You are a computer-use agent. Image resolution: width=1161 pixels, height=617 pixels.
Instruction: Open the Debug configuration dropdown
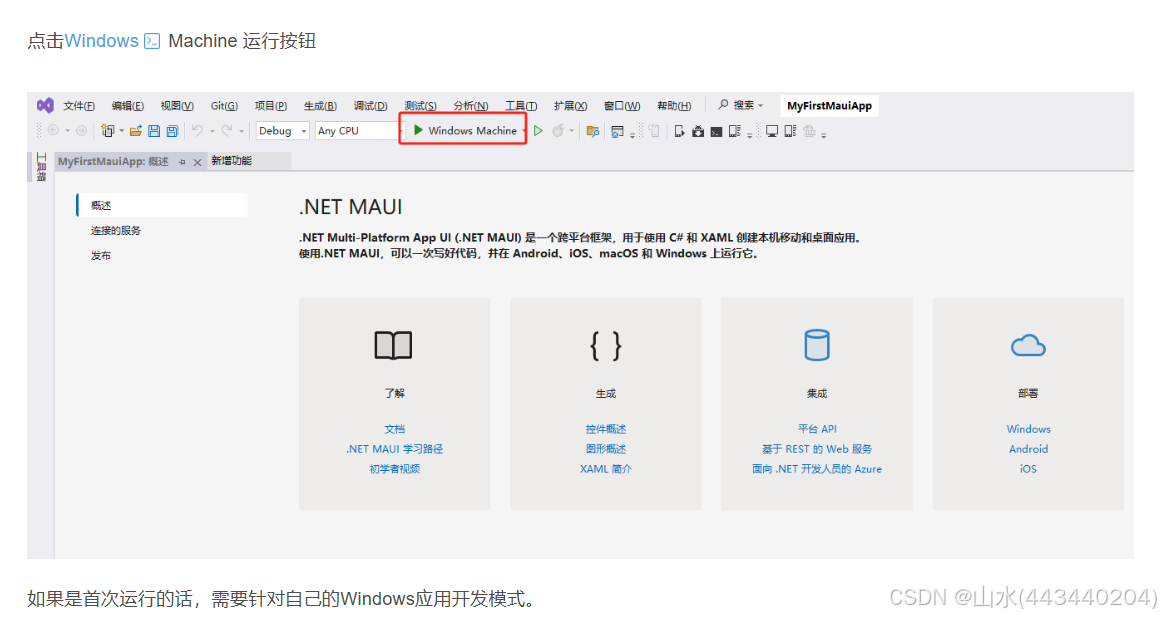pos(282,130)
